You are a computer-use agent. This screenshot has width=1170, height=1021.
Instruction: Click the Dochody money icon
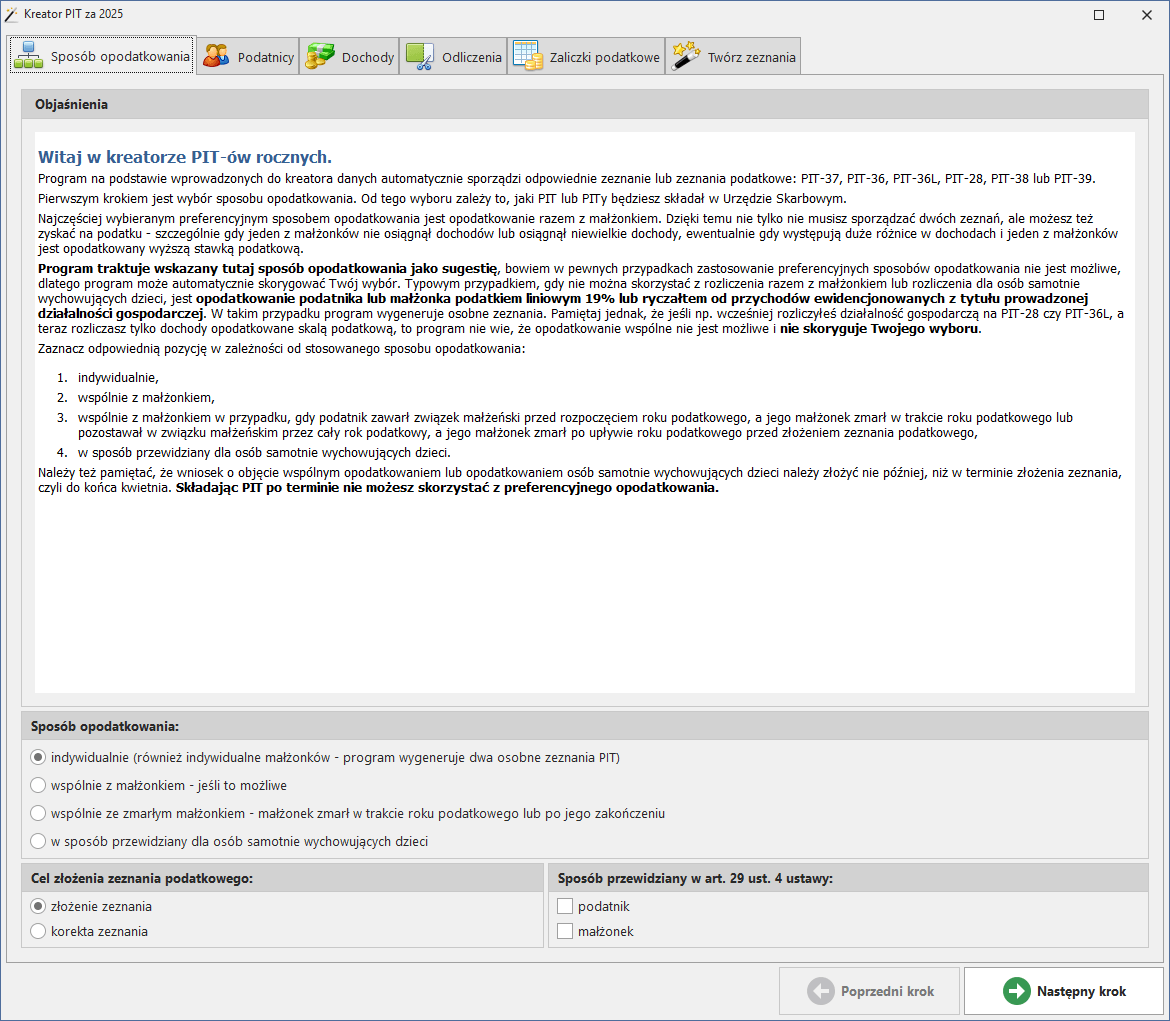click(x=320, y=57)
